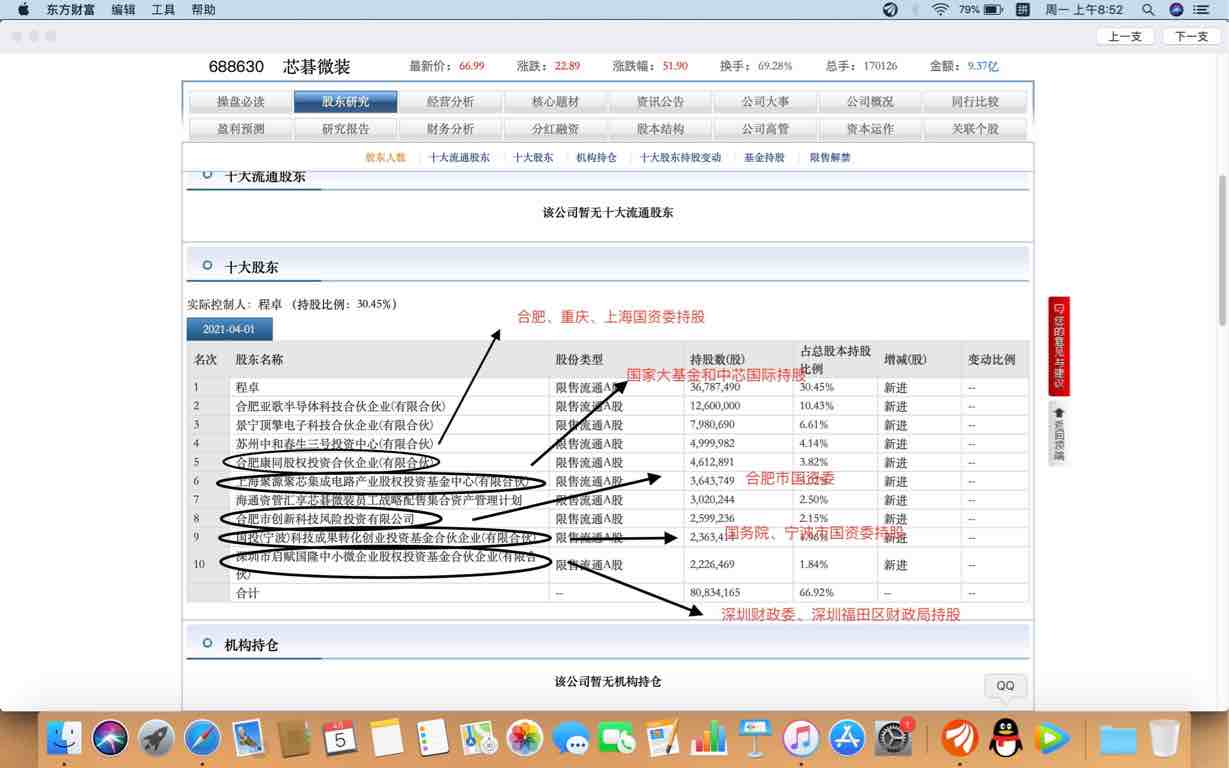Jump to 基金持股 section link
The height and width of the screenshot is (768, 1229).
[x=764, y=158]
